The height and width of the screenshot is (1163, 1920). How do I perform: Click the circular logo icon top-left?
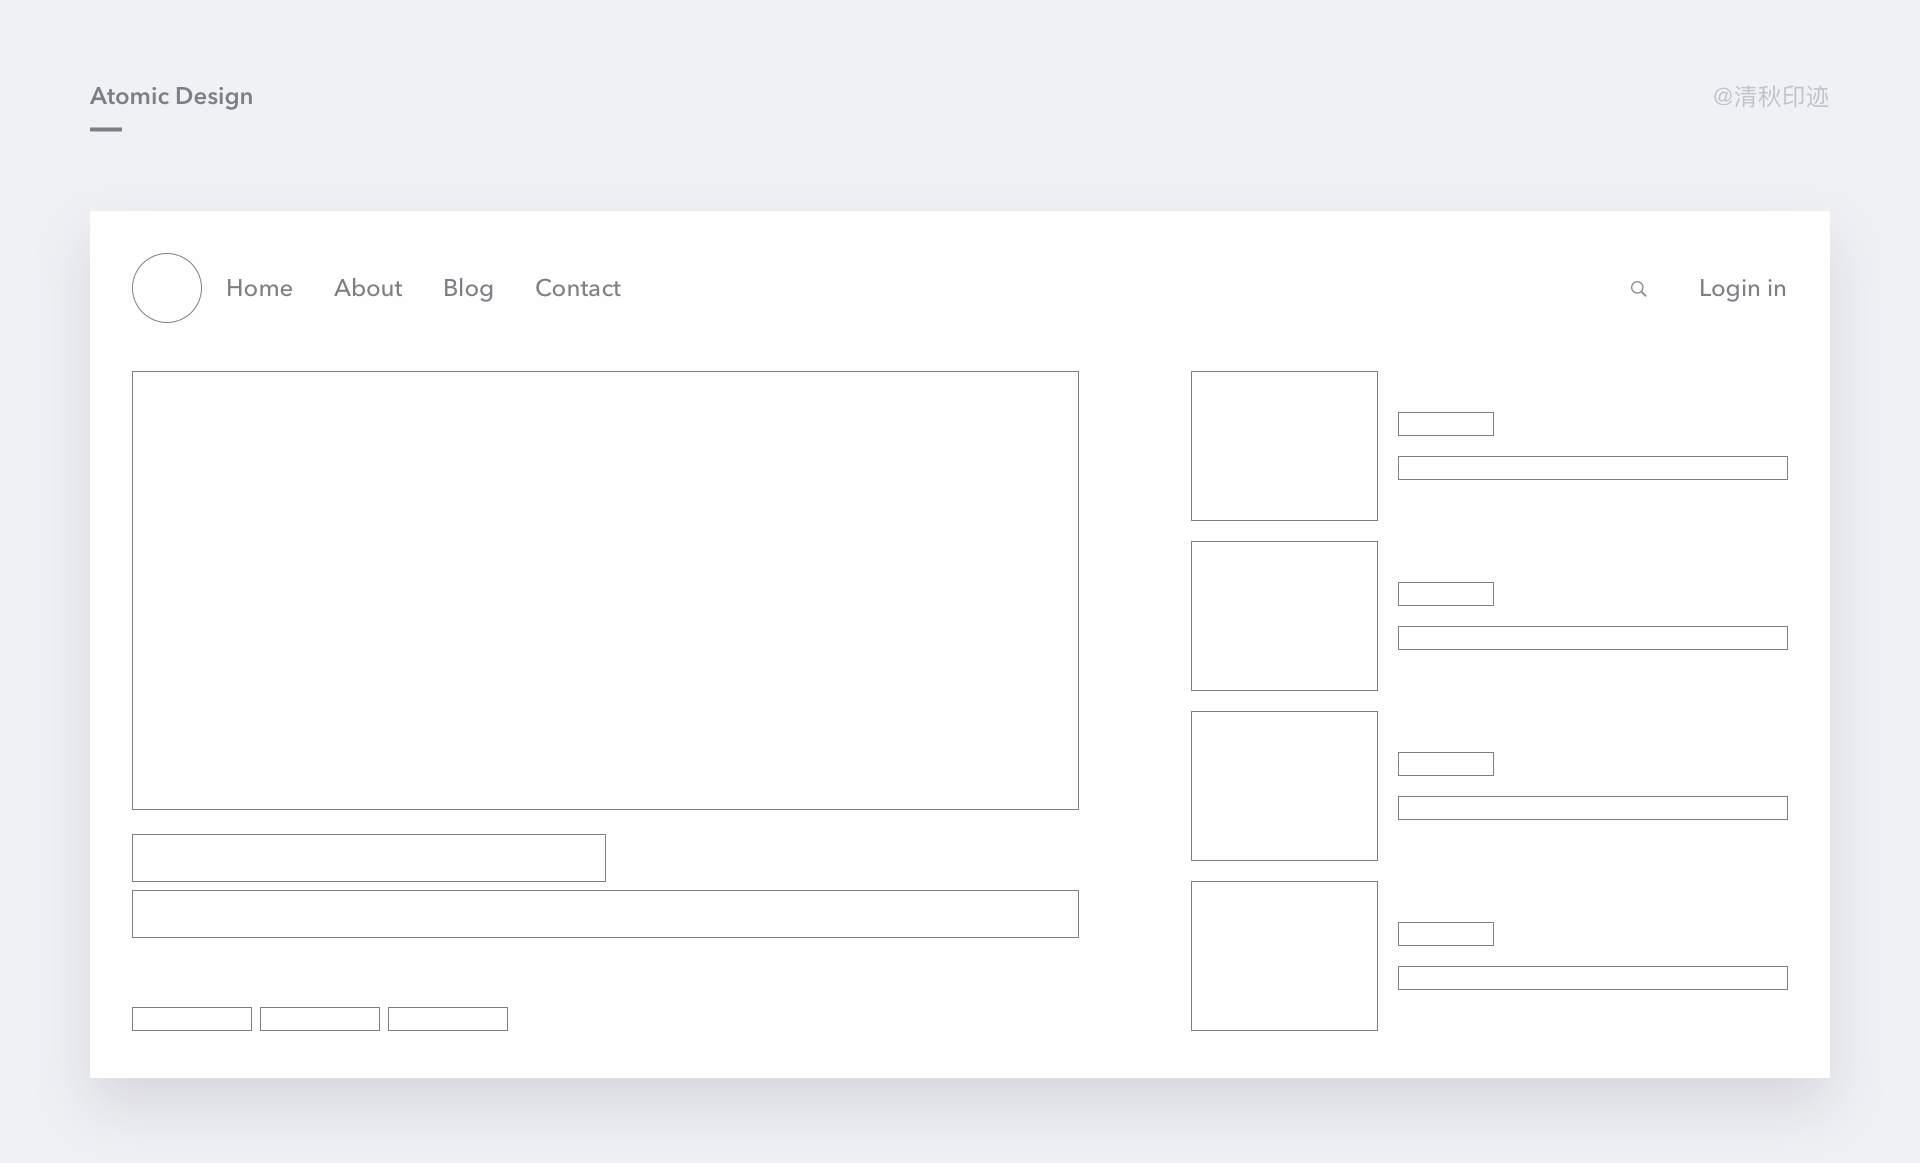click(166, 288)
